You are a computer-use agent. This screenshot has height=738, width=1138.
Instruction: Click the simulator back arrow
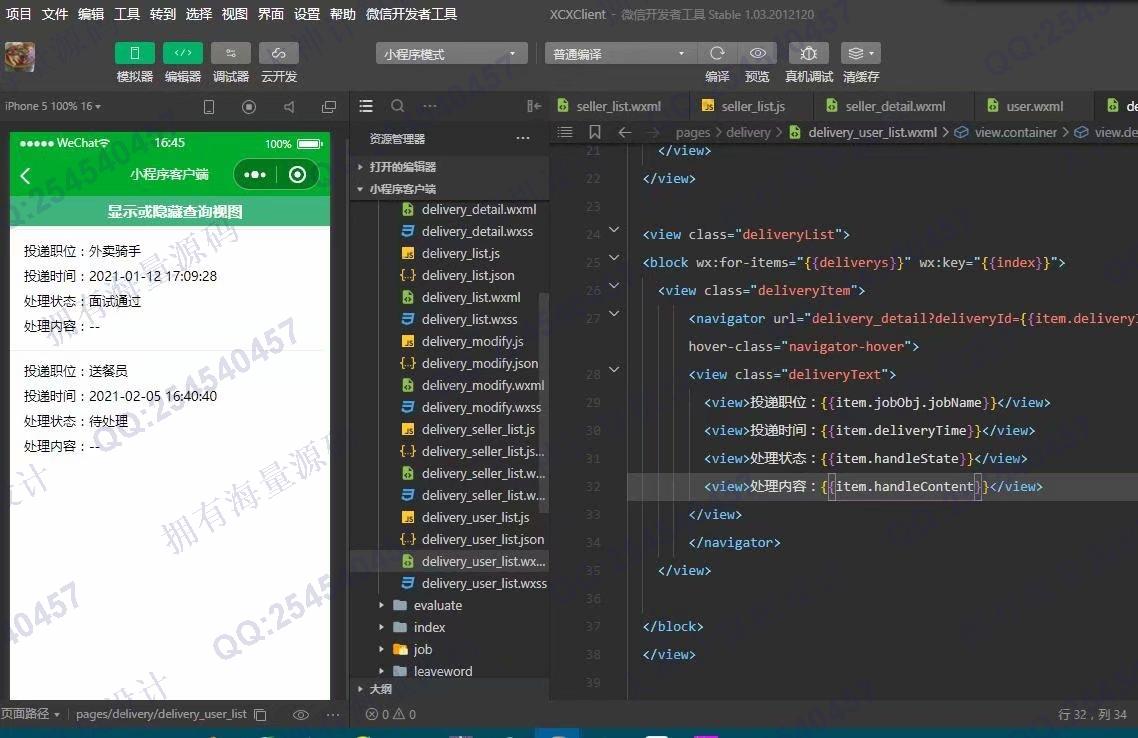pyautogui.click(x=25, y=175)
